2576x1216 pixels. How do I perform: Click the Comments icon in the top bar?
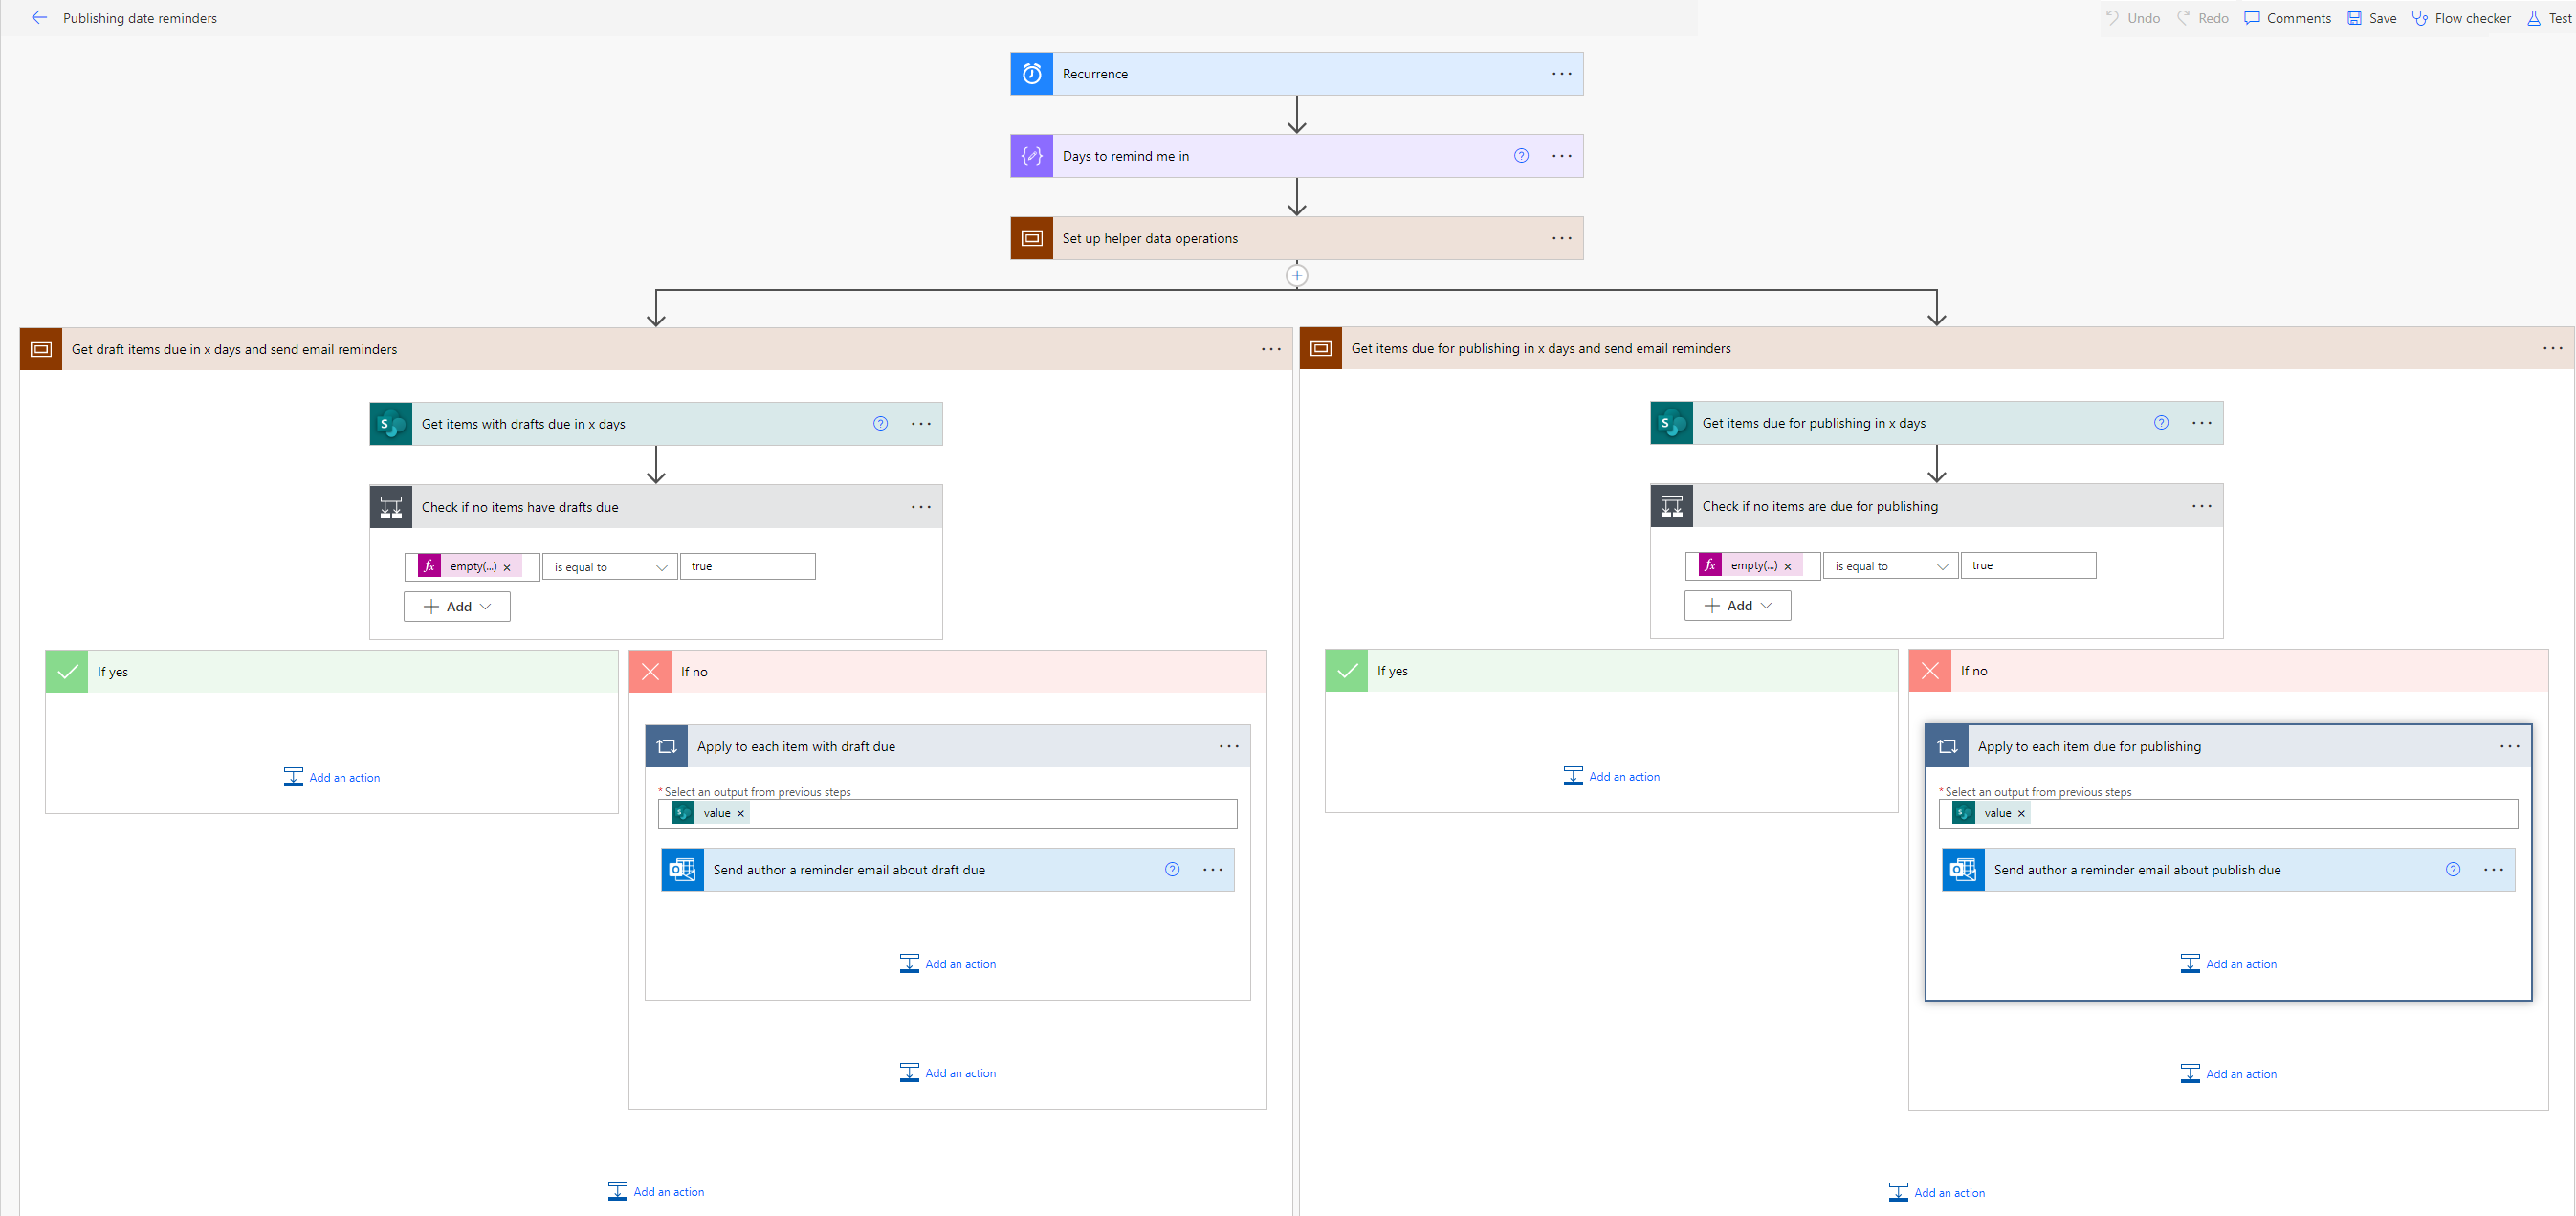click(2251, 17)
